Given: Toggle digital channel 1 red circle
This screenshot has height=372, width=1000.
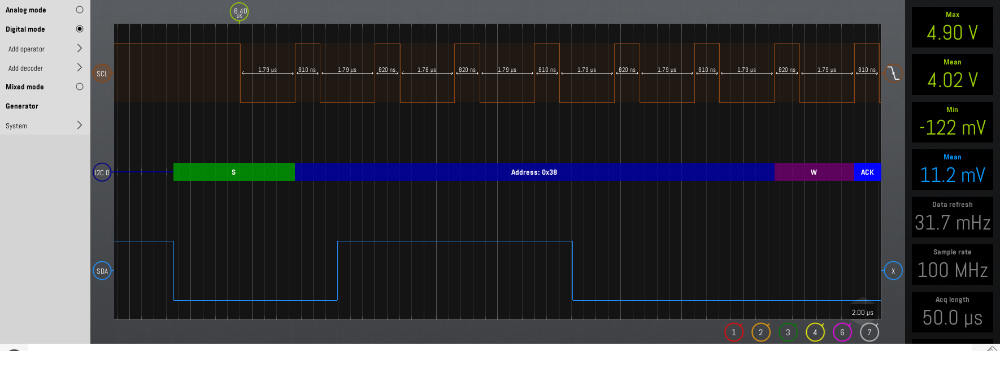Looking at the screenshot, I should 733,332.
